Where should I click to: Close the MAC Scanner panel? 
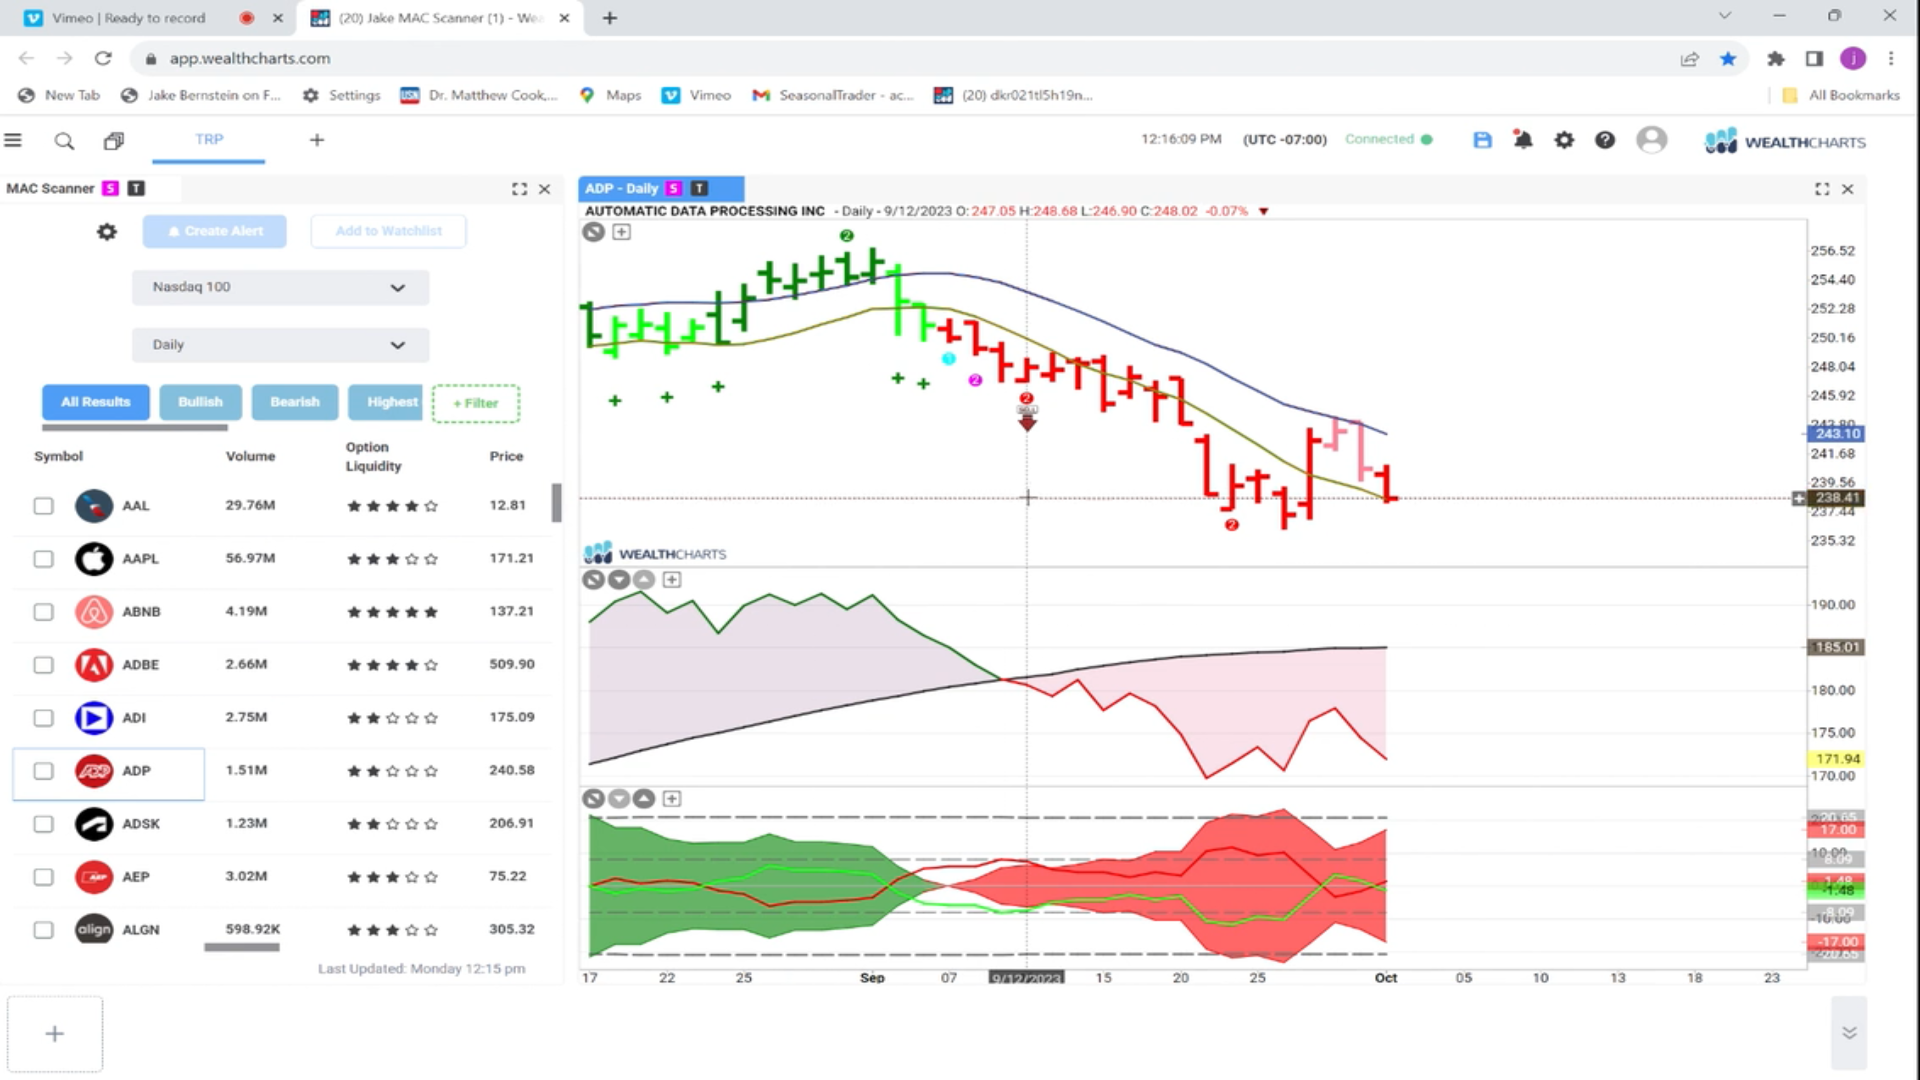[545, 189]
